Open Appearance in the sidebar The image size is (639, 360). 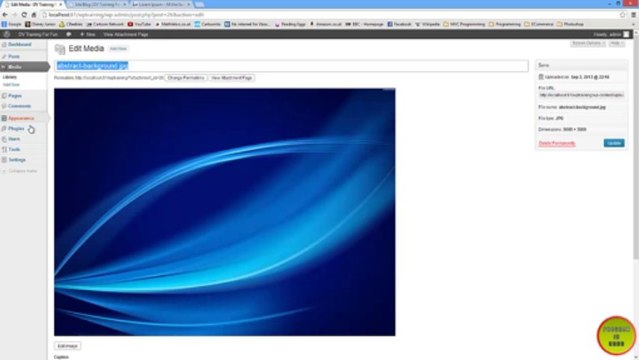[x=21, y=118]
